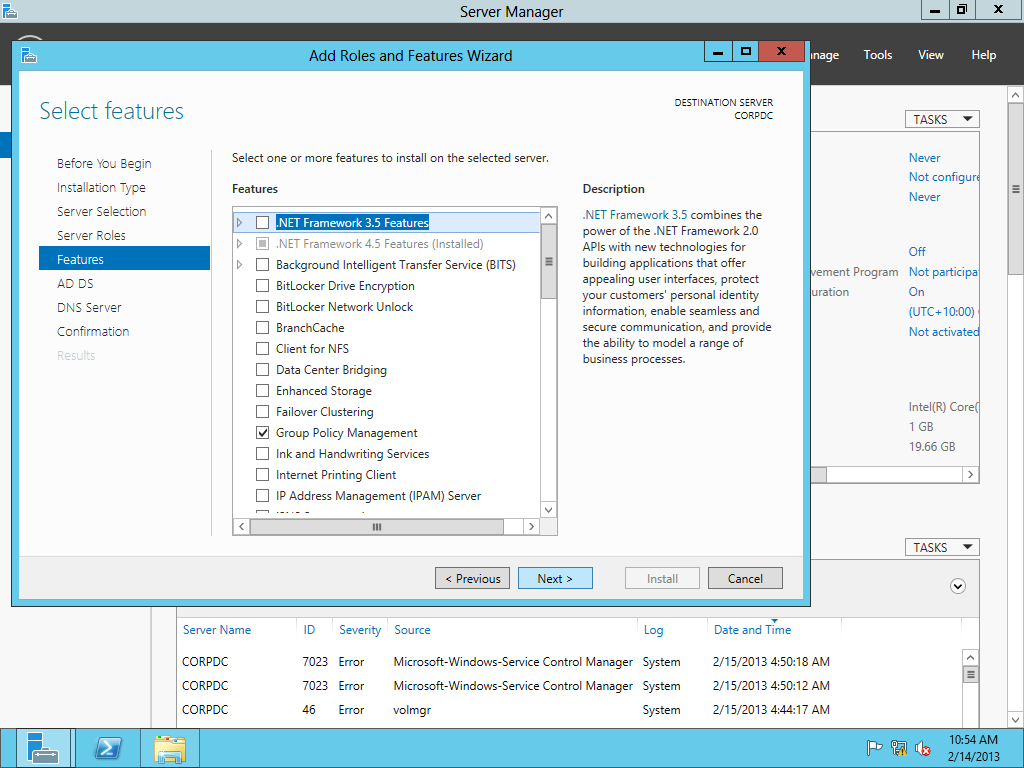
Task: Open the View menu in Server Manager
Action: point(931,55)
